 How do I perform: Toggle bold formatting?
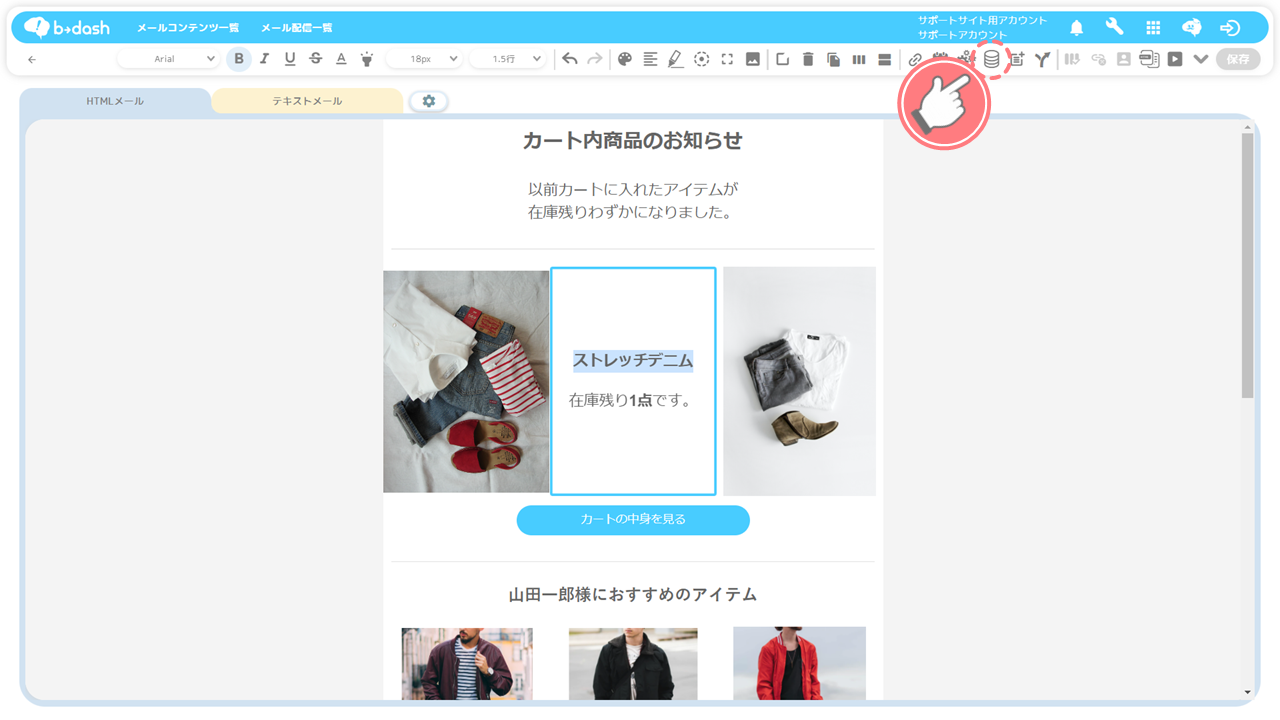click(x=238, y=59)
